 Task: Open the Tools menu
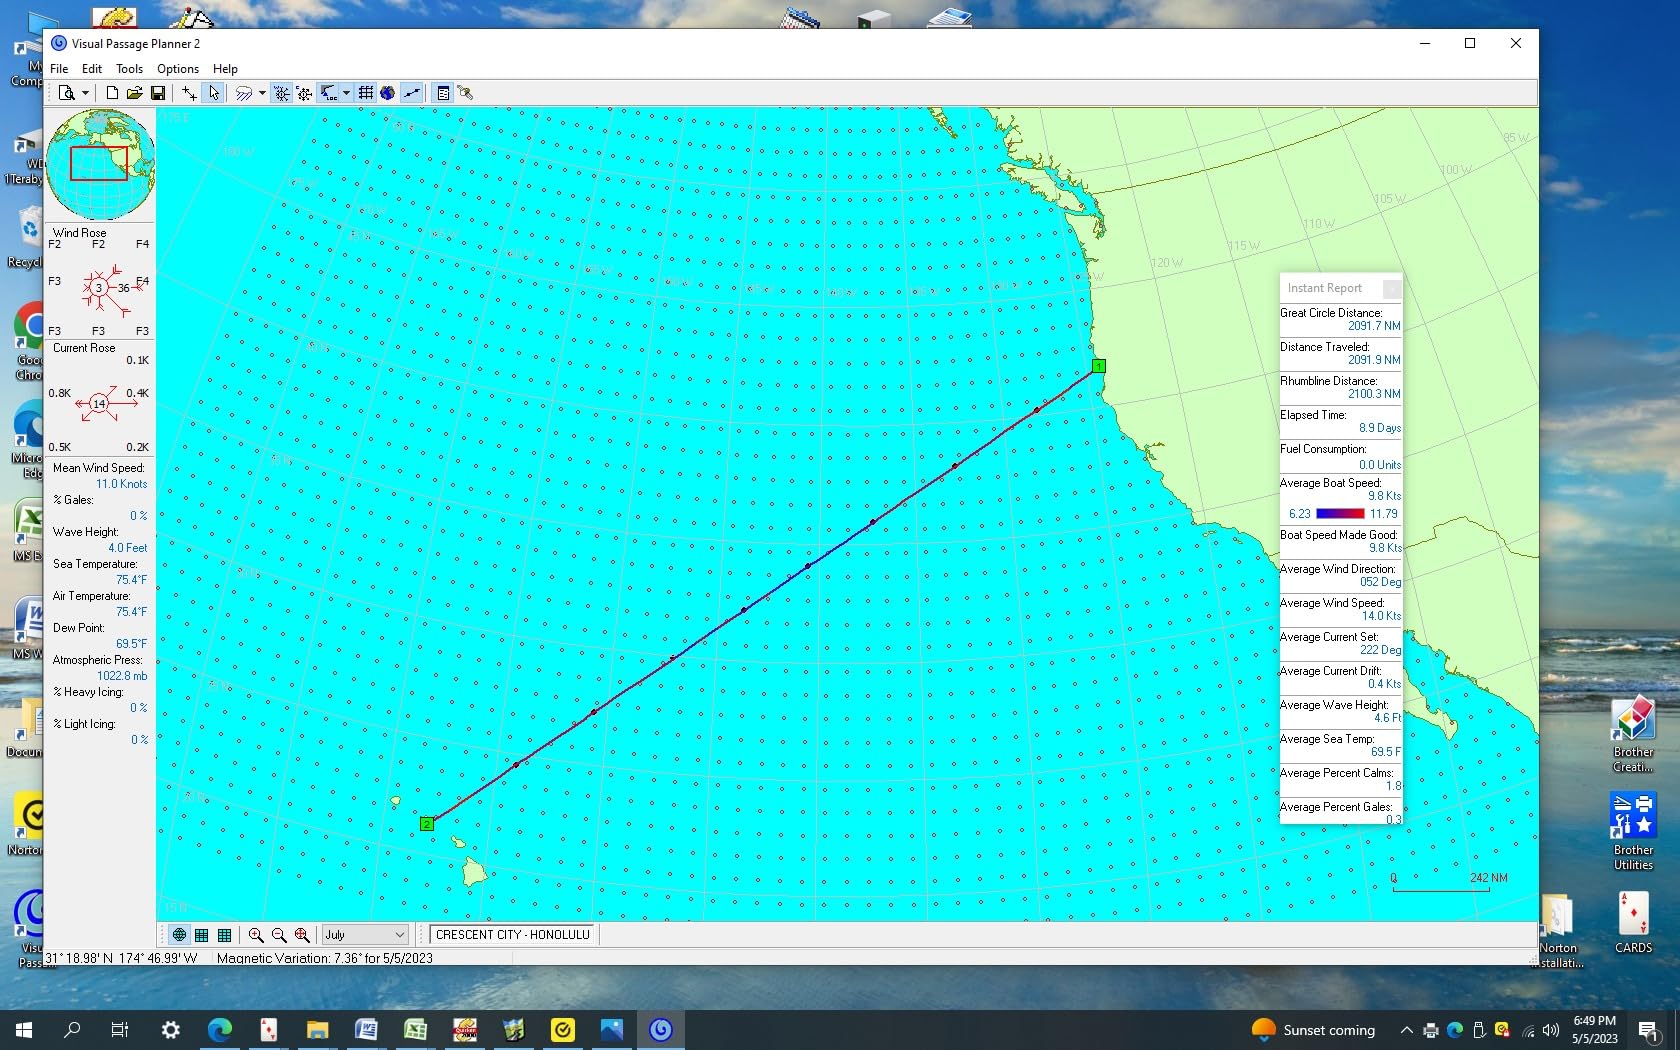[x=129, y=69]
